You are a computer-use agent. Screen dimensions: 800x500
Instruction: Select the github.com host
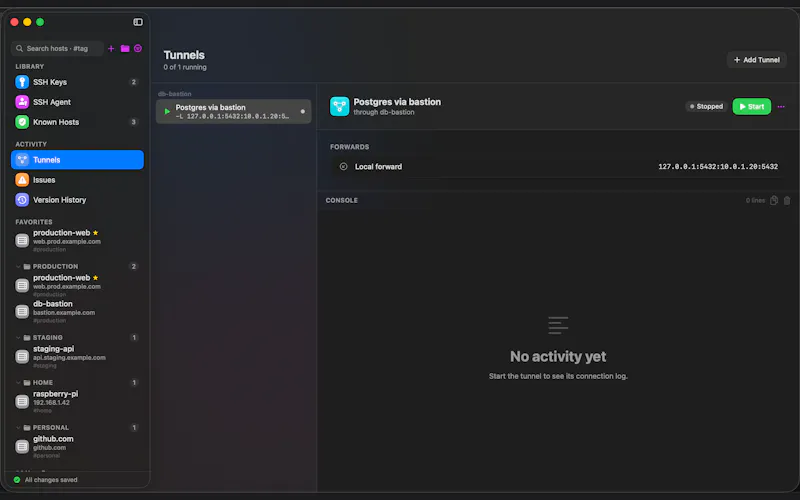click(77, 446)
